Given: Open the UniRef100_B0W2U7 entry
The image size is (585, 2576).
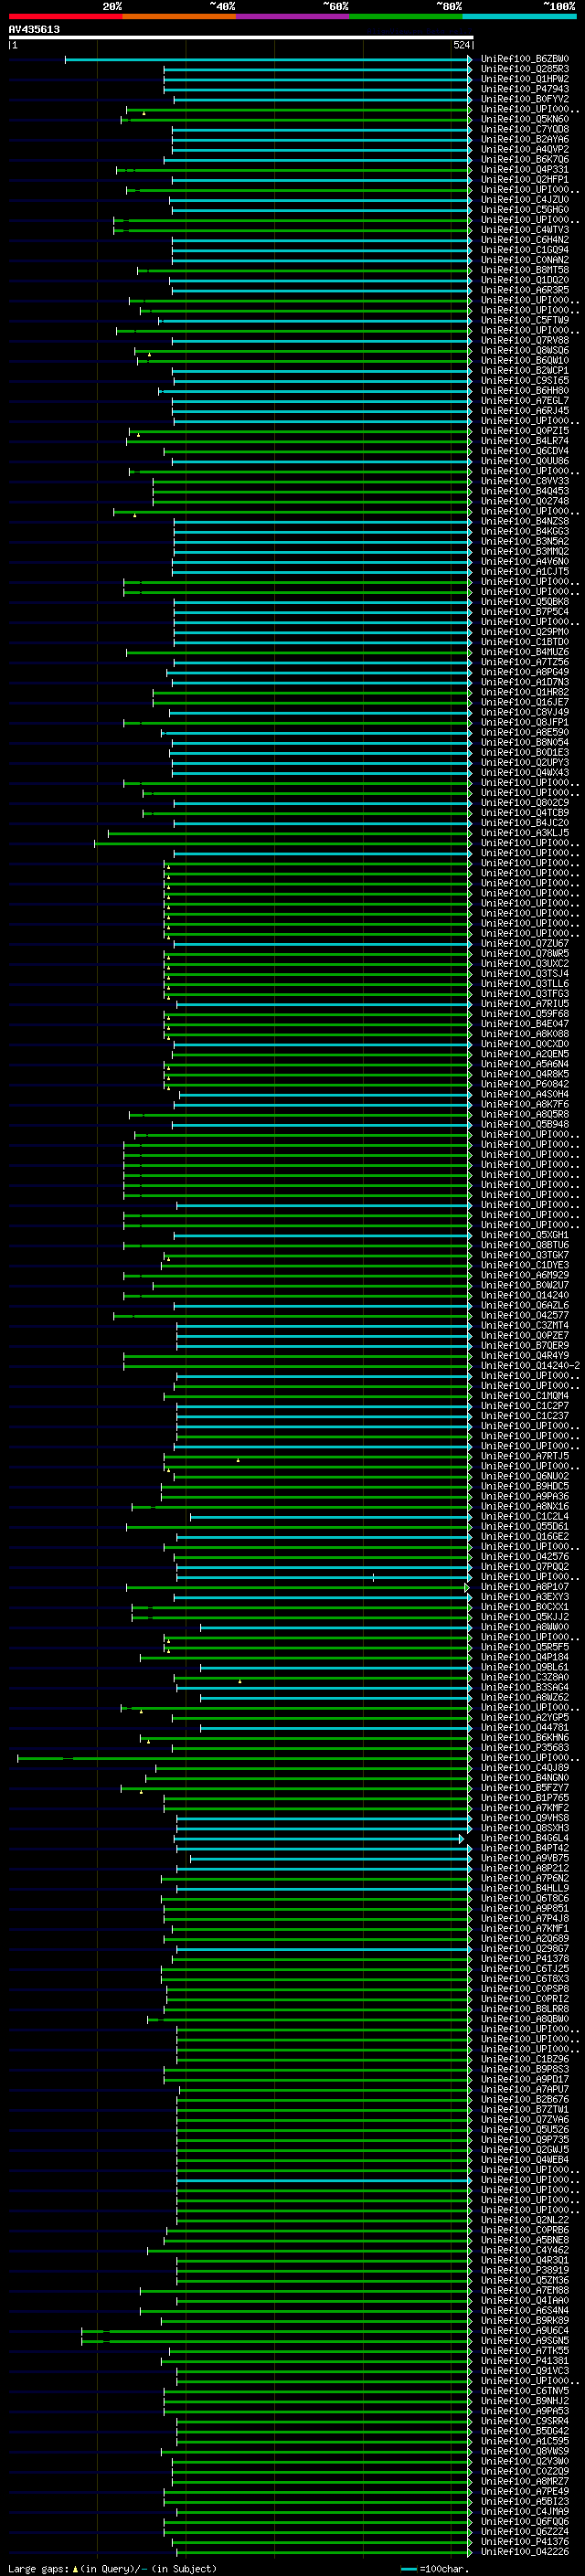Looking at the screenshot, I should tap(525, 1285).
